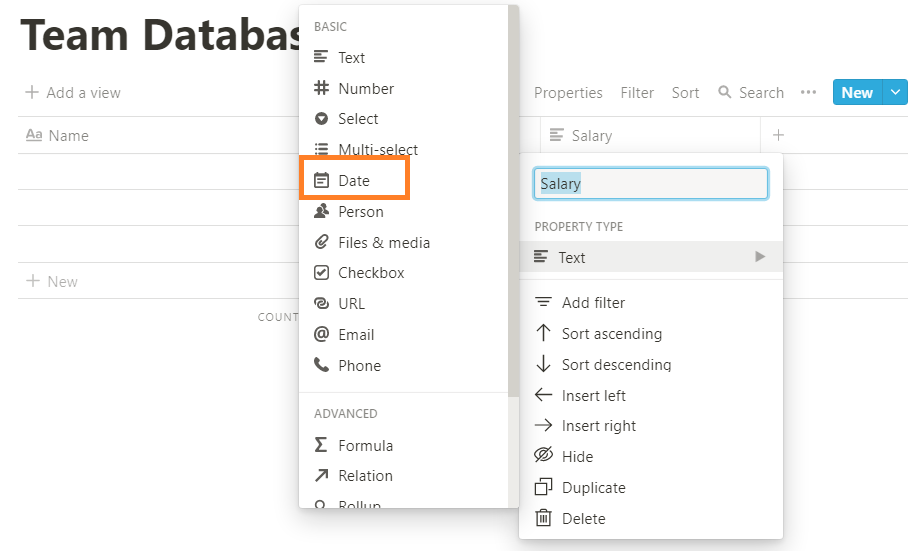
Task: Choose the Person property icon
Action: tap(321, 211)
